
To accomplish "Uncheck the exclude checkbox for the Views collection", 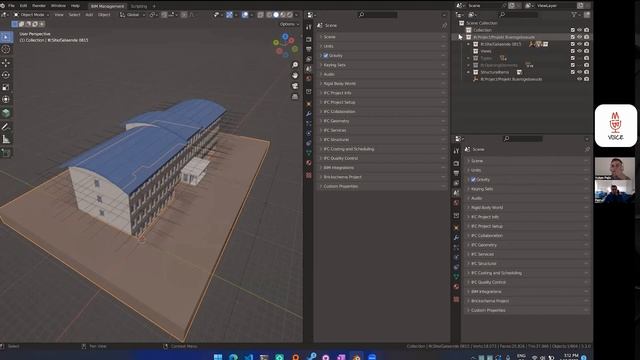I will click(x=573, y=51).
